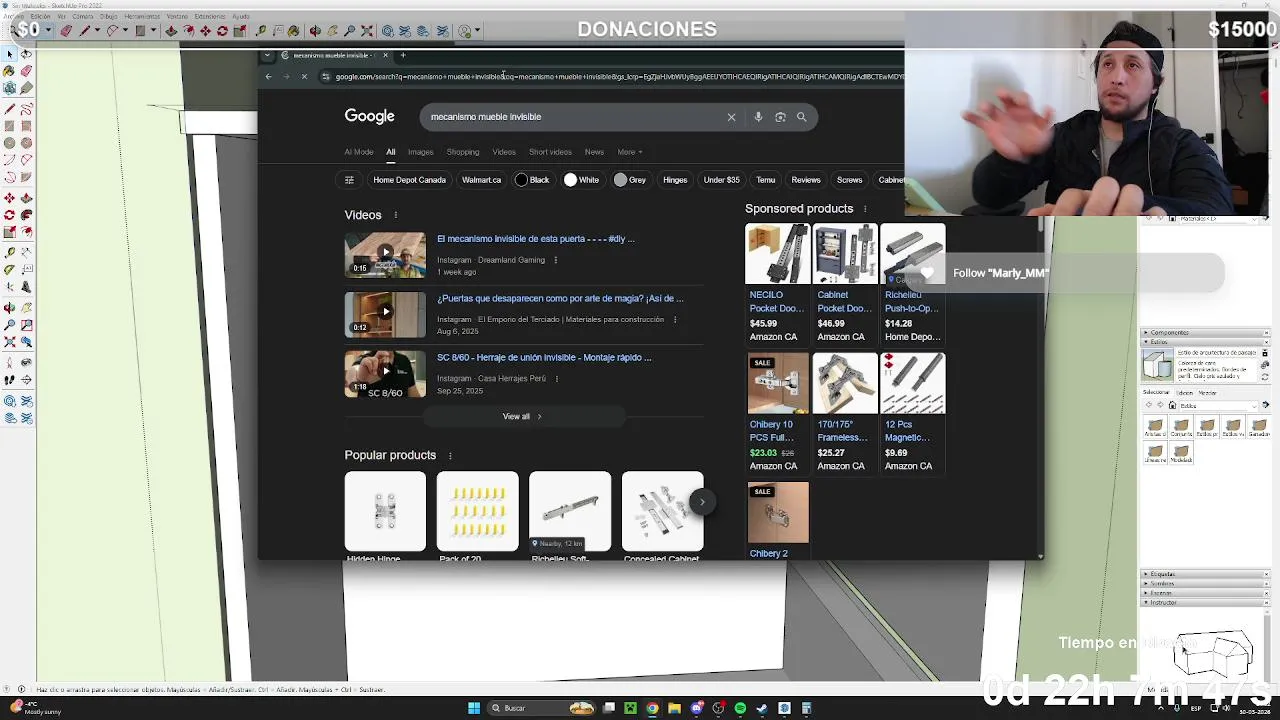Screen dimensions: 1280x720
Task: Click the Paint Bucket in left tool palette
Action: tap(9, 71)
